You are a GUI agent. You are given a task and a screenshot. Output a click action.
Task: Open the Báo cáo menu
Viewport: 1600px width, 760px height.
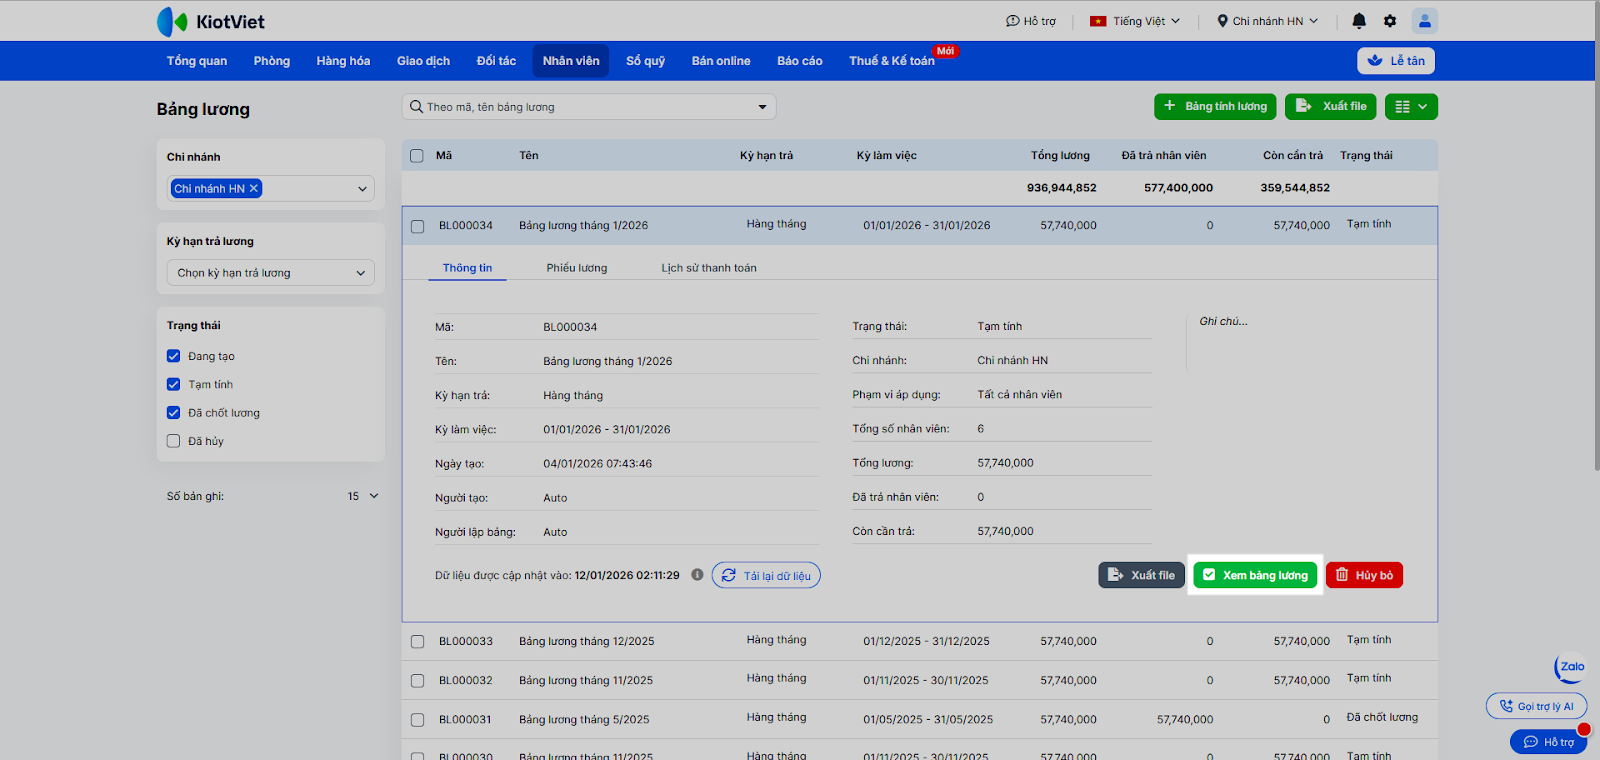pyautogui.click(x=799, y=61)
